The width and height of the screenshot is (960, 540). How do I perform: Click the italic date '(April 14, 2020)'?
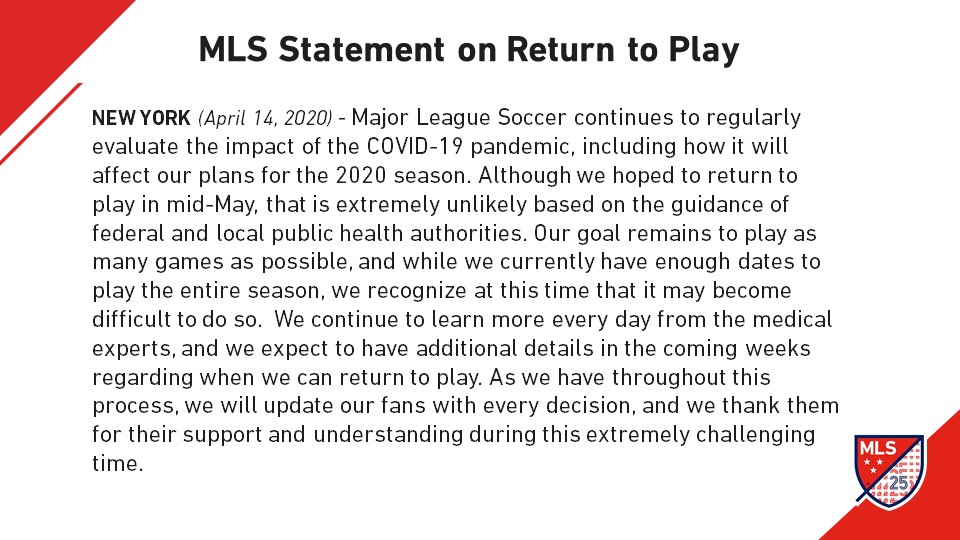pyautogui.click(x=265, y=118)
